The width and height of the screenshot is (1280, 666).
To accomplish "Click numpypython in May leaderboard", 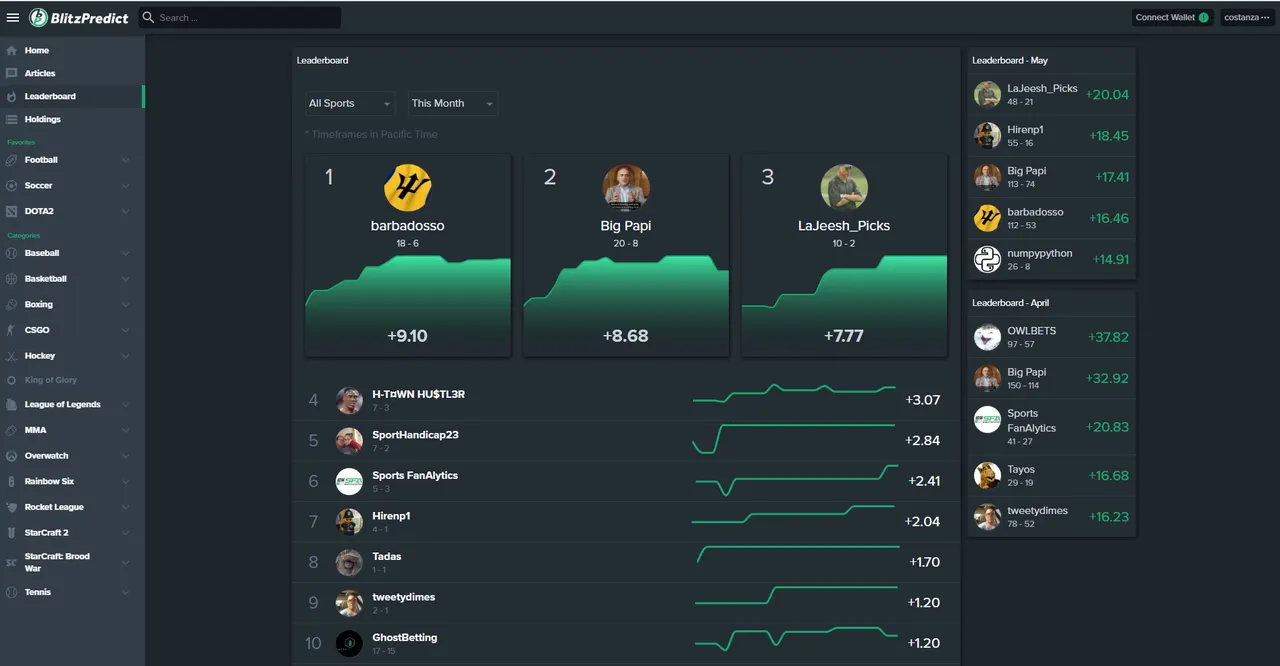I will (x=1039, y=253).
